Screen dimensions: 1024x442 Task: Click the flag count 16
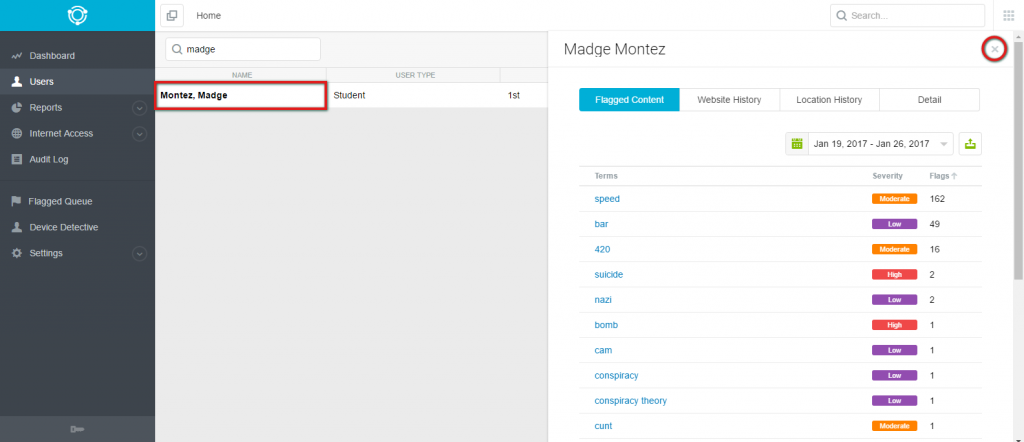pyautogui.click(x=935, y=249)
